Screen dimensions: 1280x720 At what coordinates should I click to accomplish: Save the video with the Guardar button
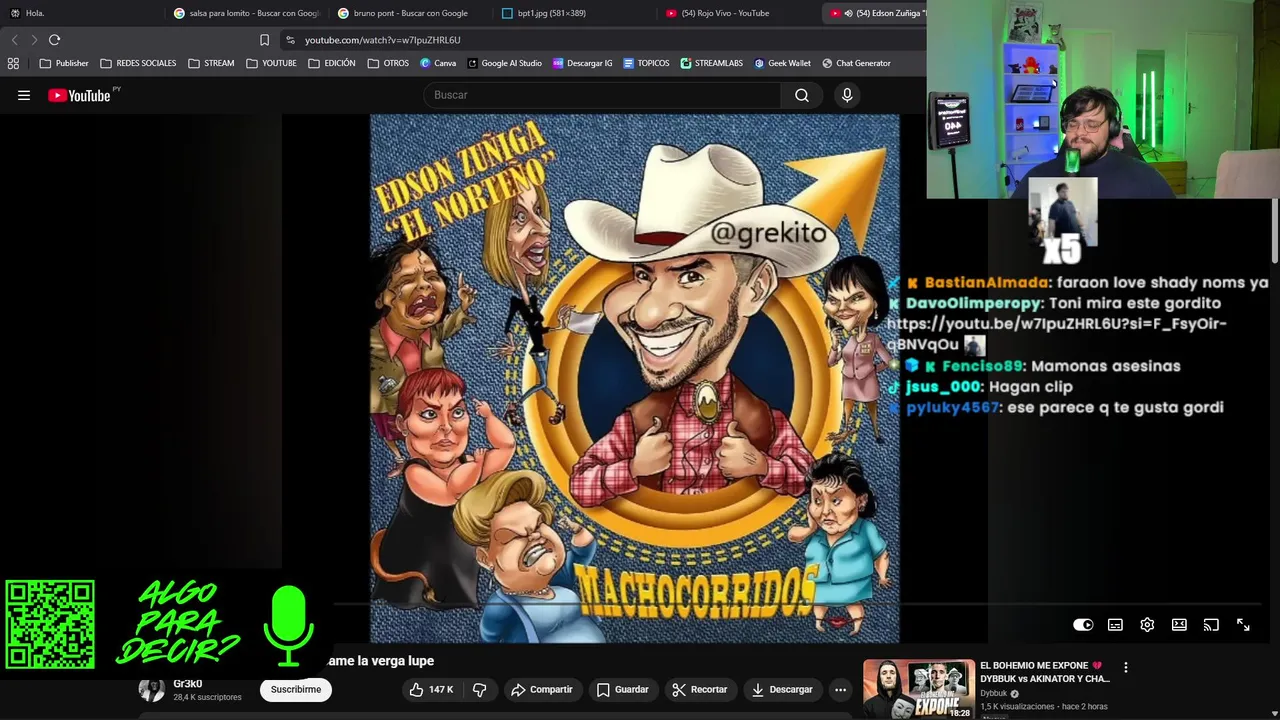click(x=622, y=690)
